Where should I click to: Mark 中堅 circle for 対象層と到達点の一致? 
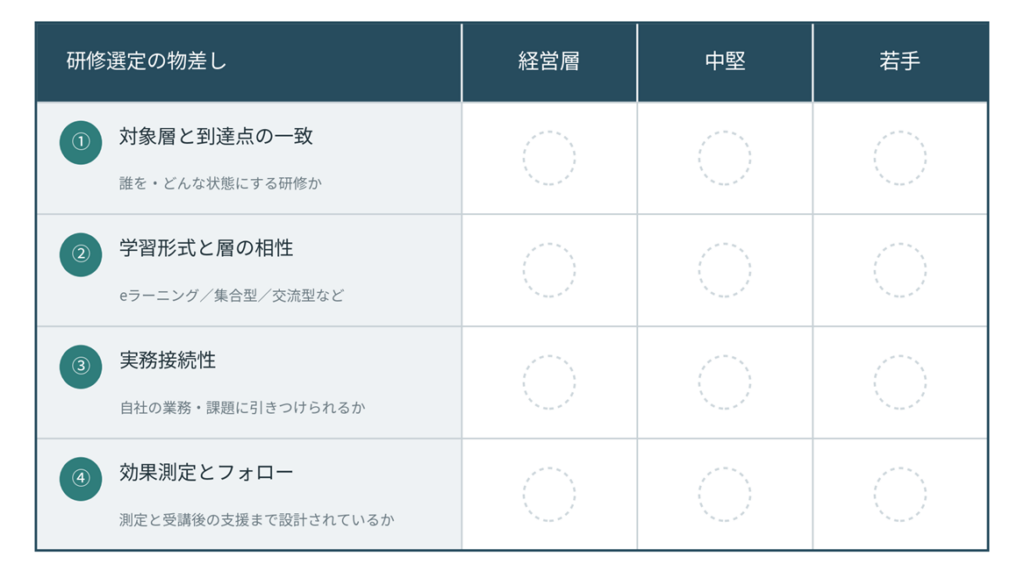(x=724, y=158)
